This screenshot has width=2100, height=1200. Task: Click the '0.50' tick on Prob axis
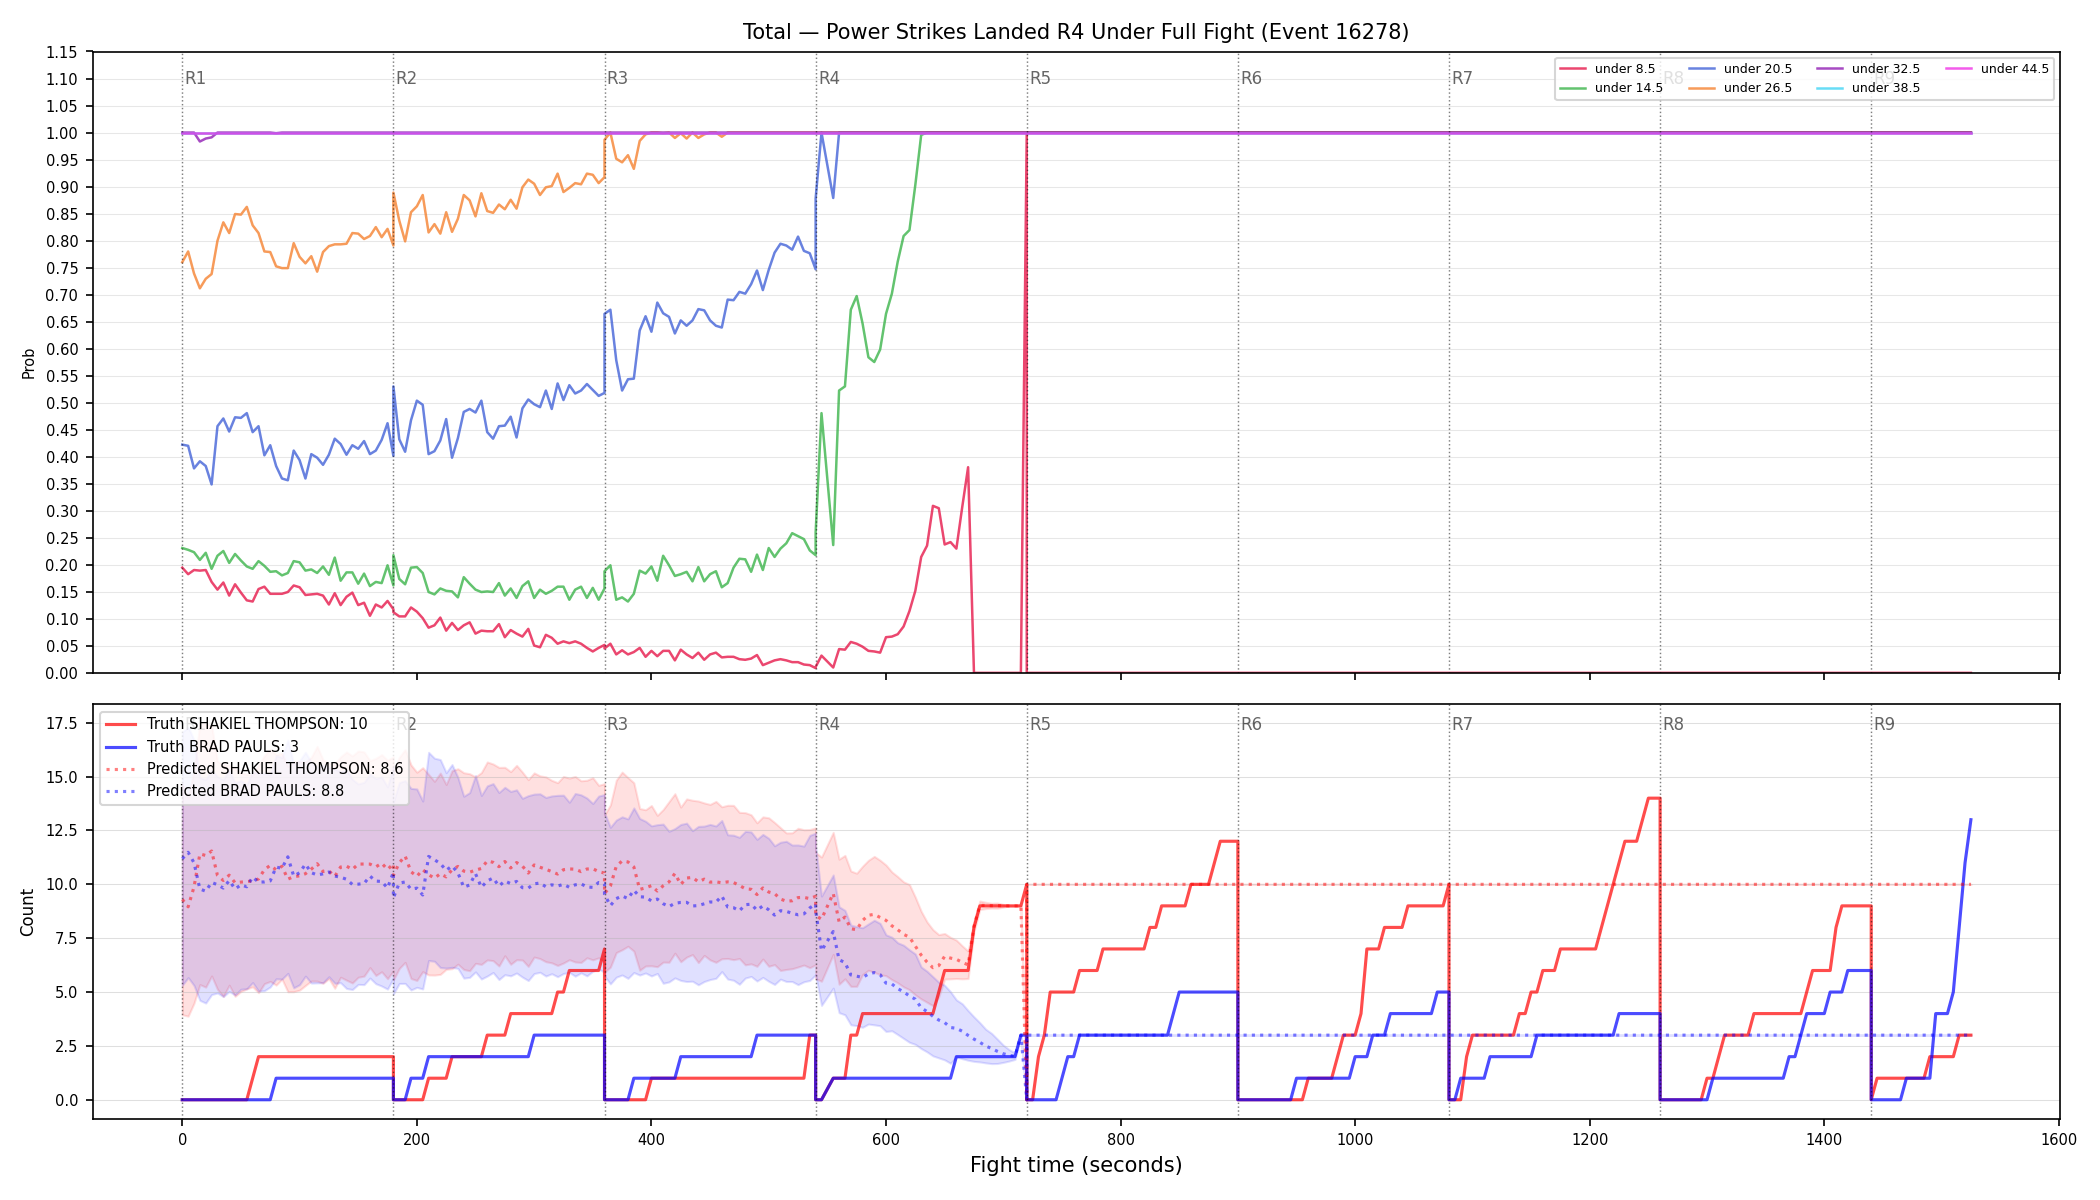pos(62,403)
